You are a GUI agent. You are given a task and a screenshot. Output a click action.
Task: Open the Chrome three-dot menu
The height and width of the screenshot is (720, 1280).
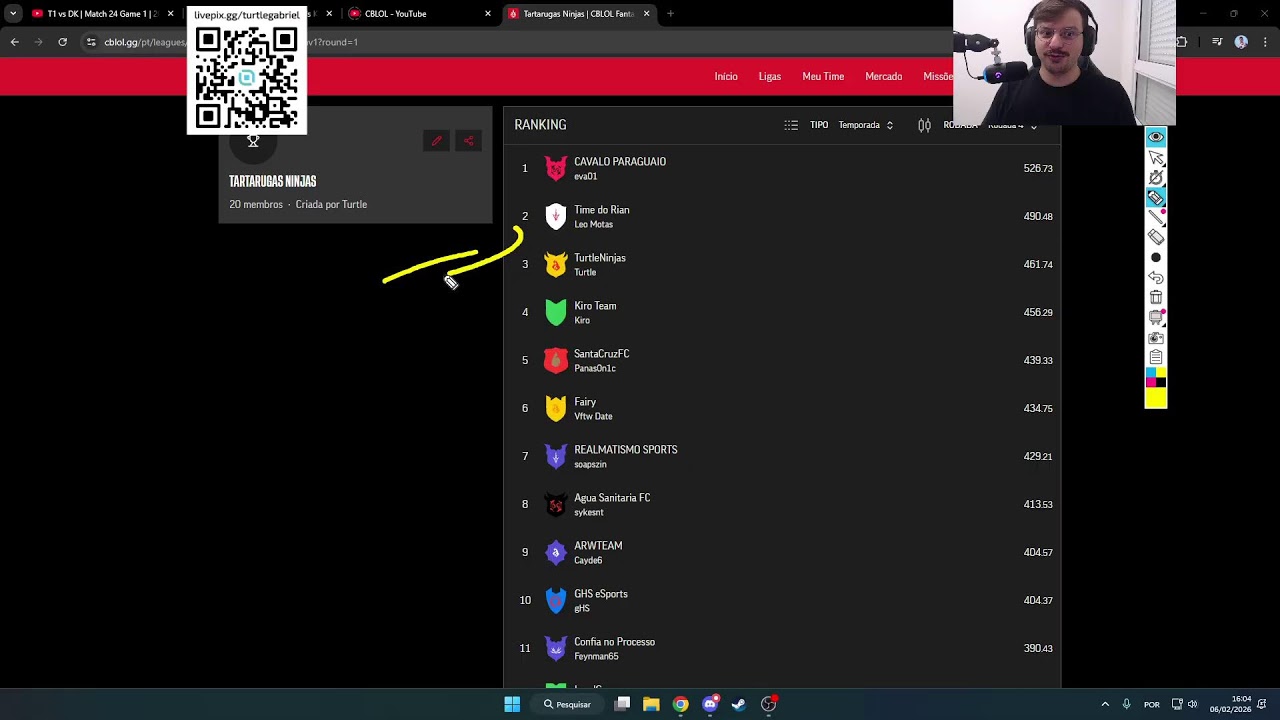tap(1265, 42)
